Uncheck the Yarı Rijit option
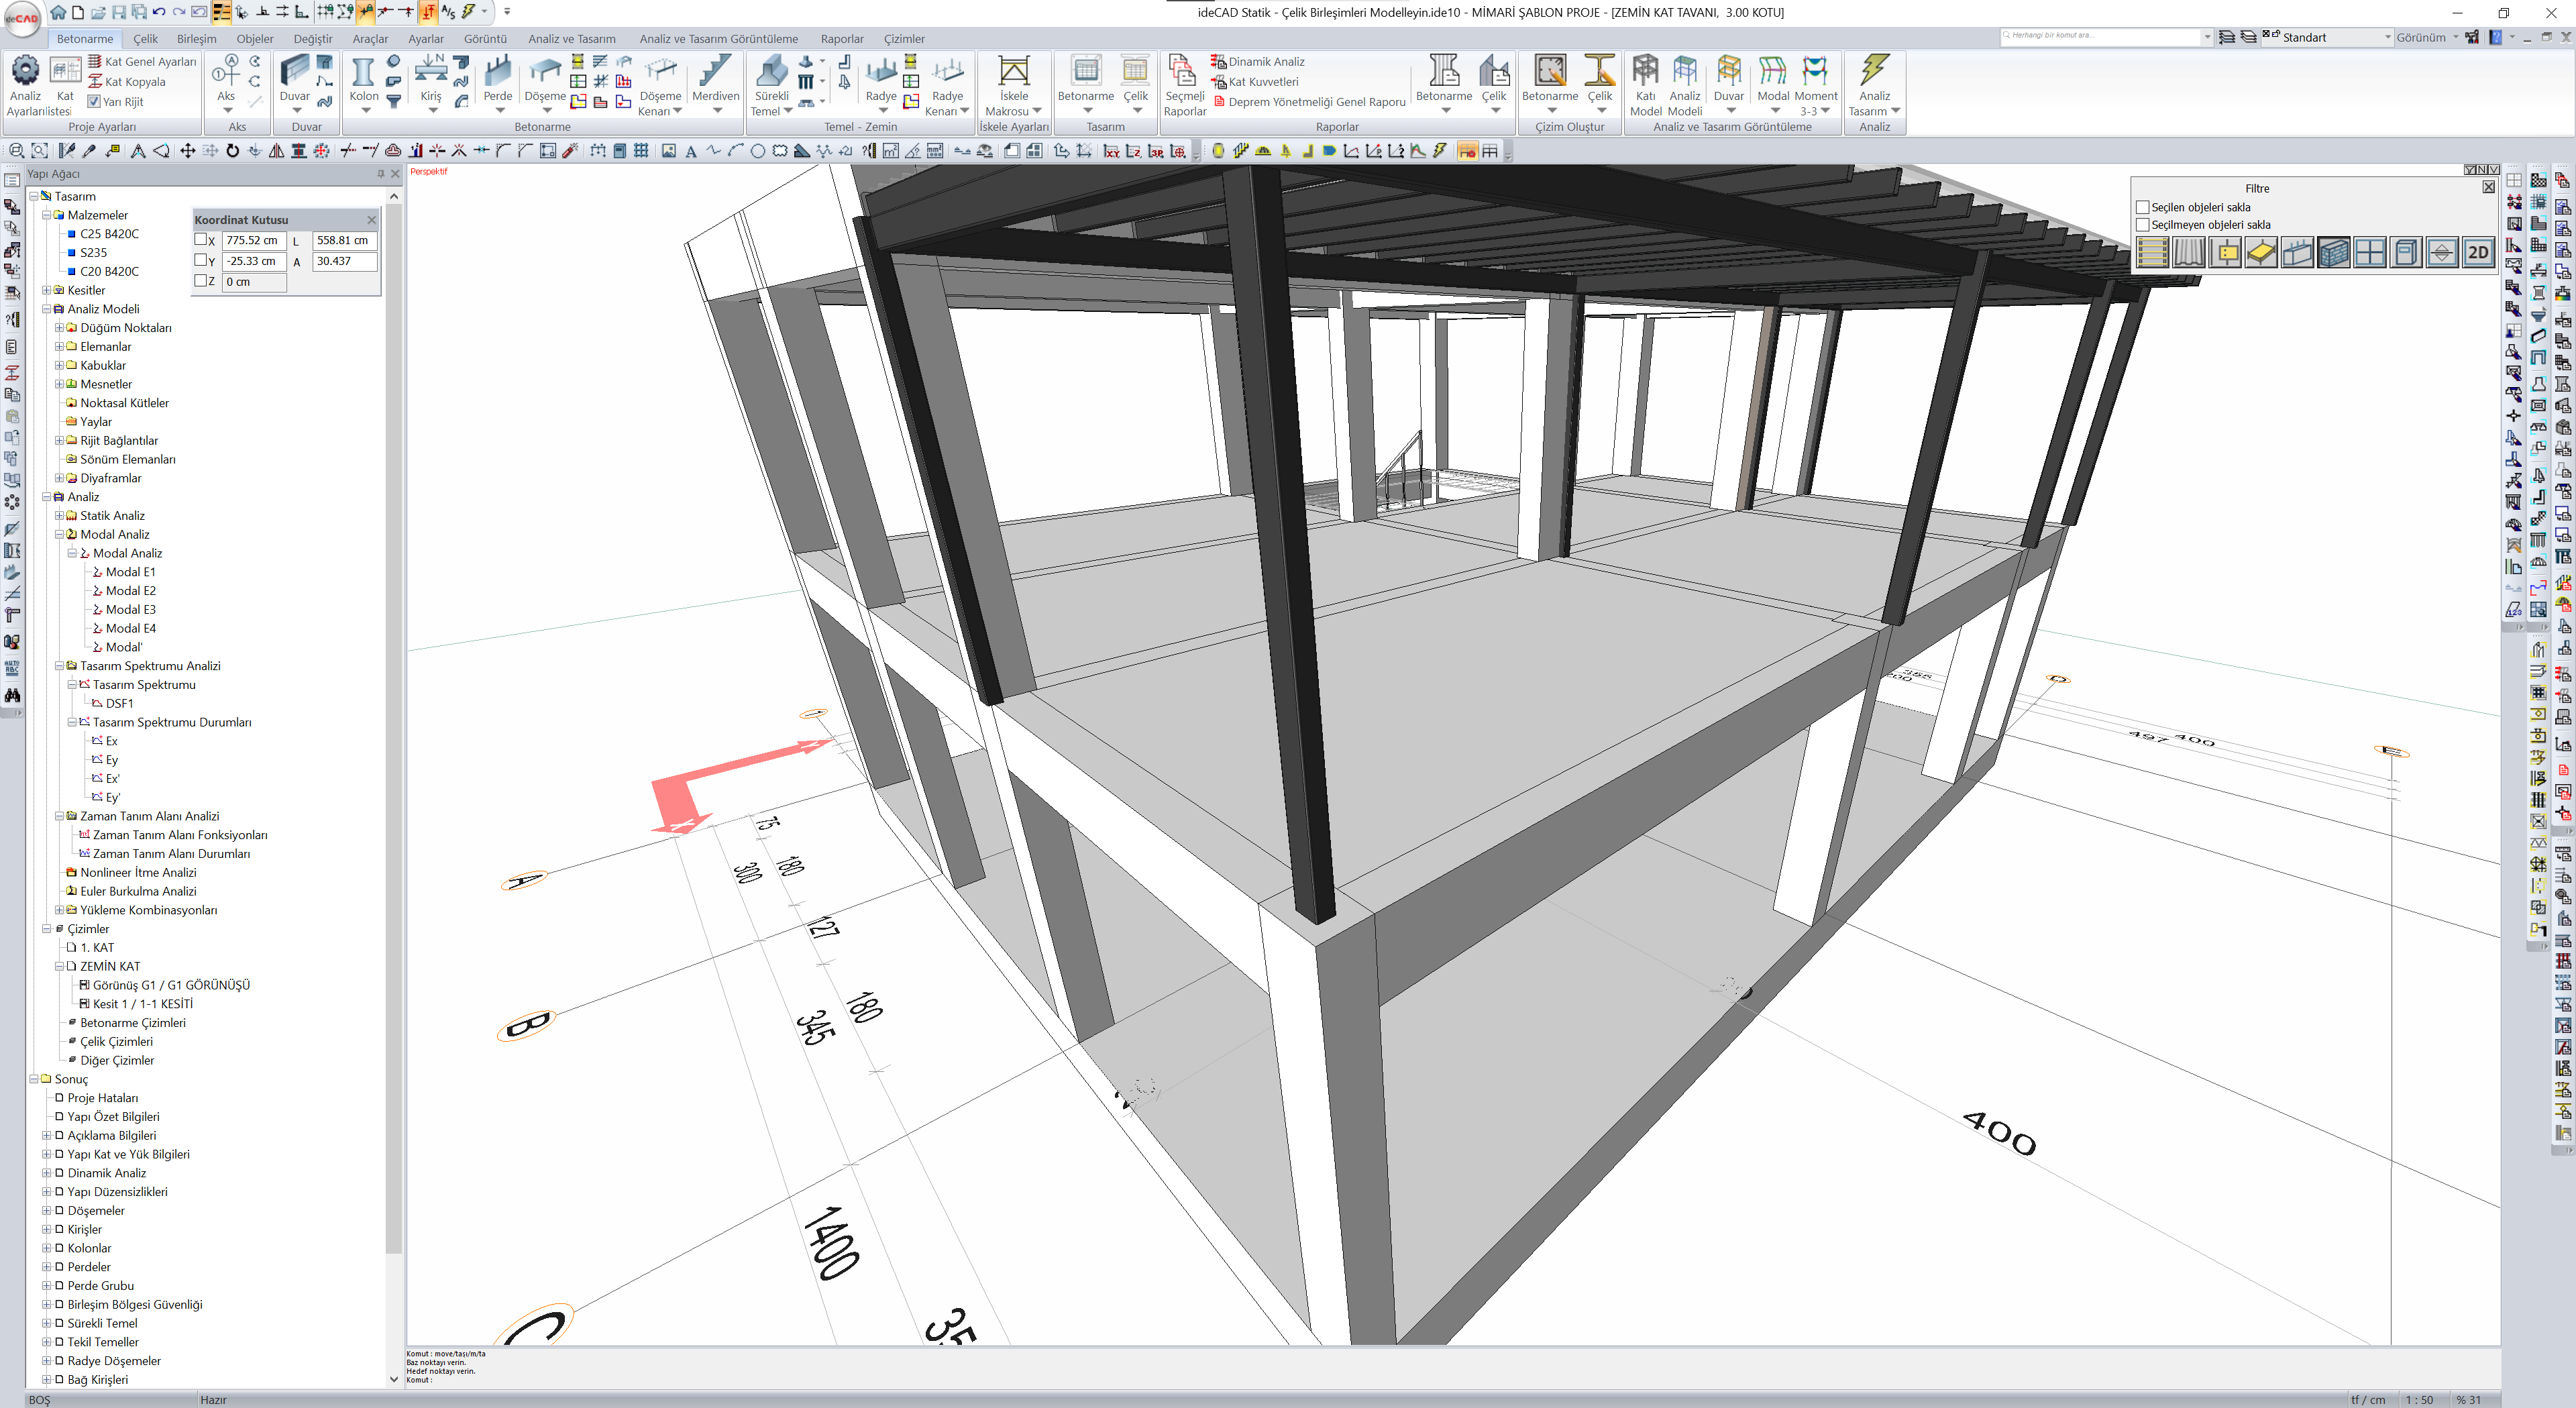 [94, 101]
